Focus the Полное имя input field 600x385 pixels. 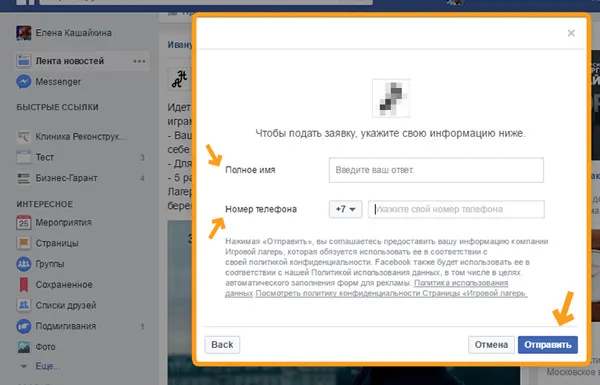coord(436,170)
